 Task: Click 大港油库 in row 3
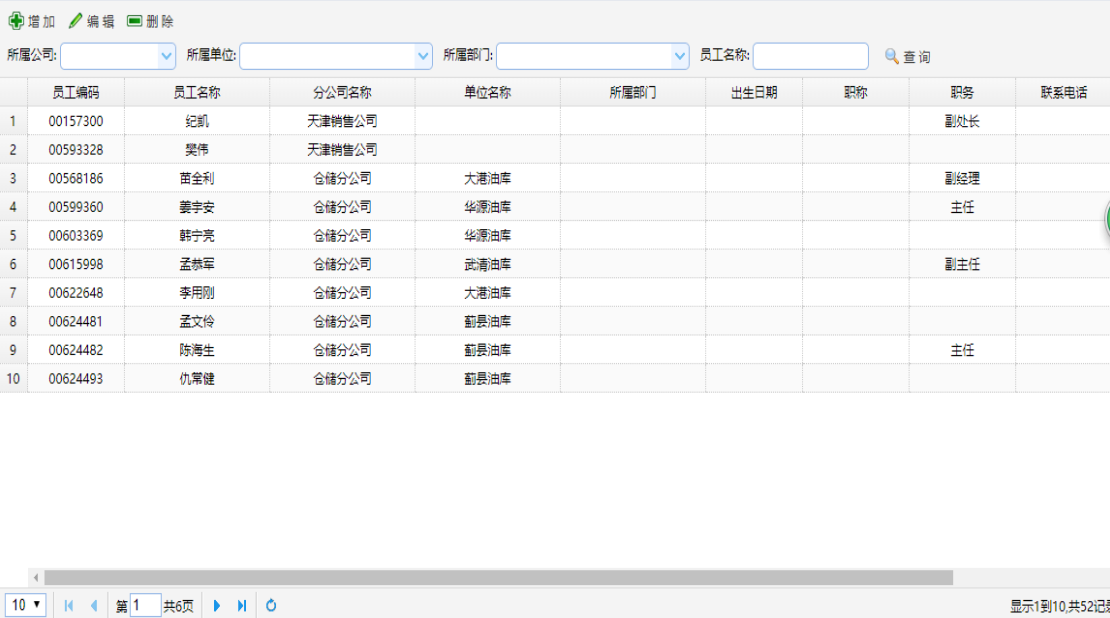[x=488, y=178]
